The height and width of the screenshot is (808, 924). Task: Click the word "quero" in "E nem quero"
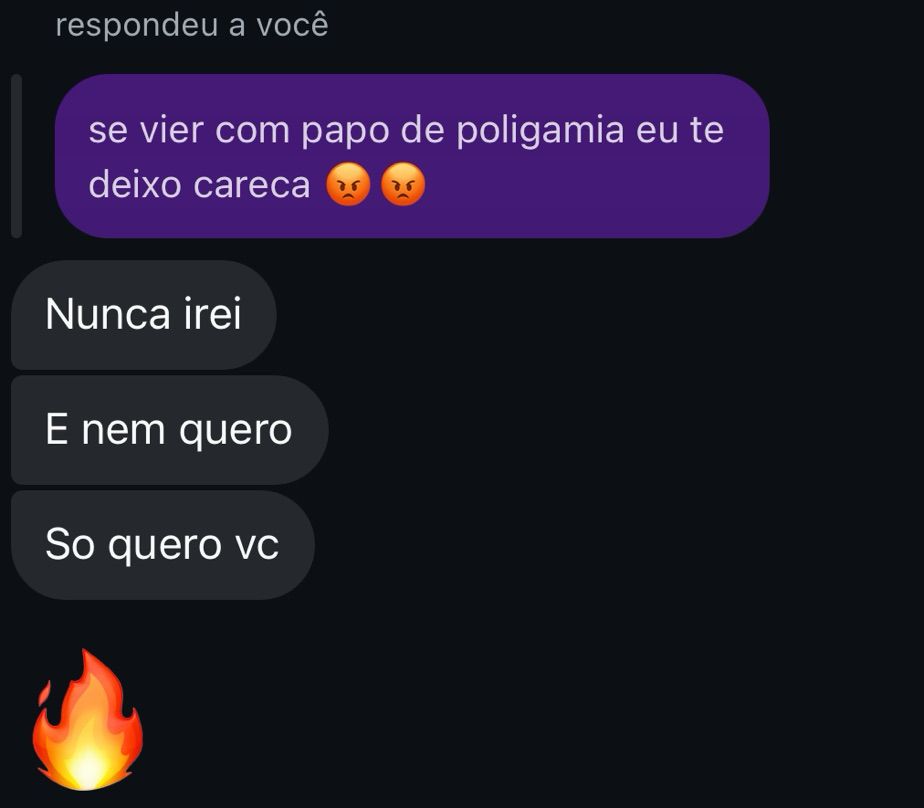point(236,432)
